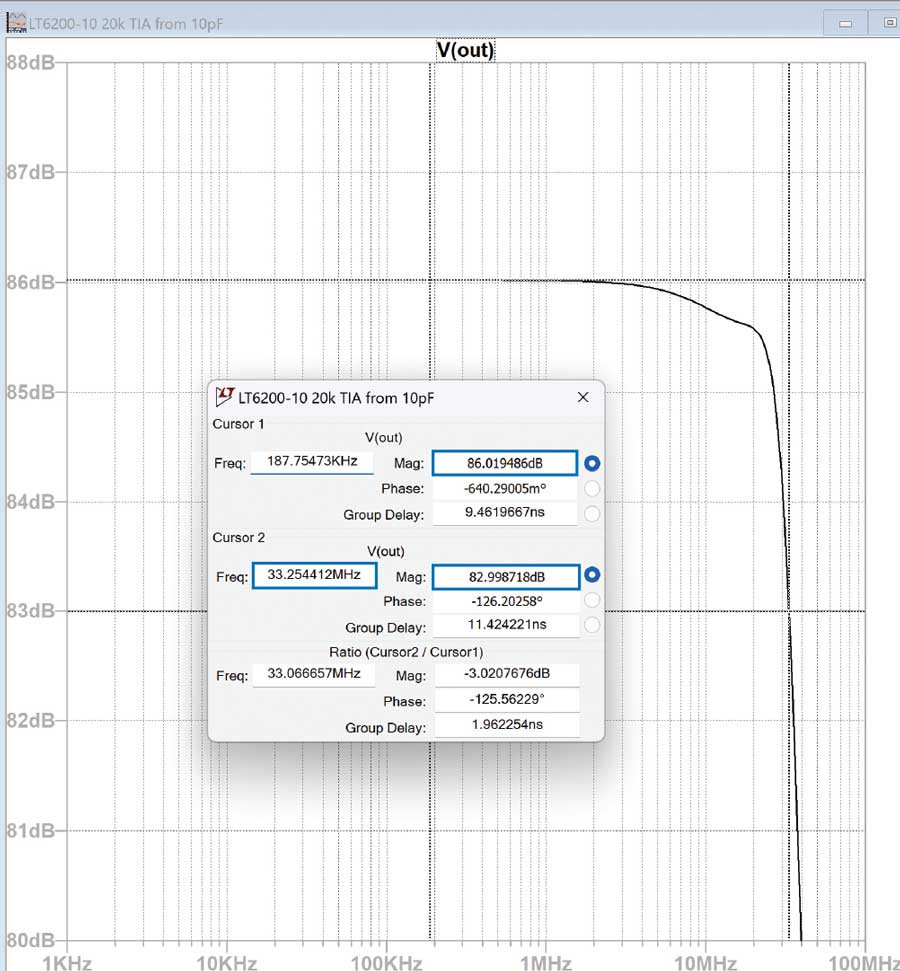
Task: Select Cursor 1 Mag radio button
Action: tap(592, 464)
